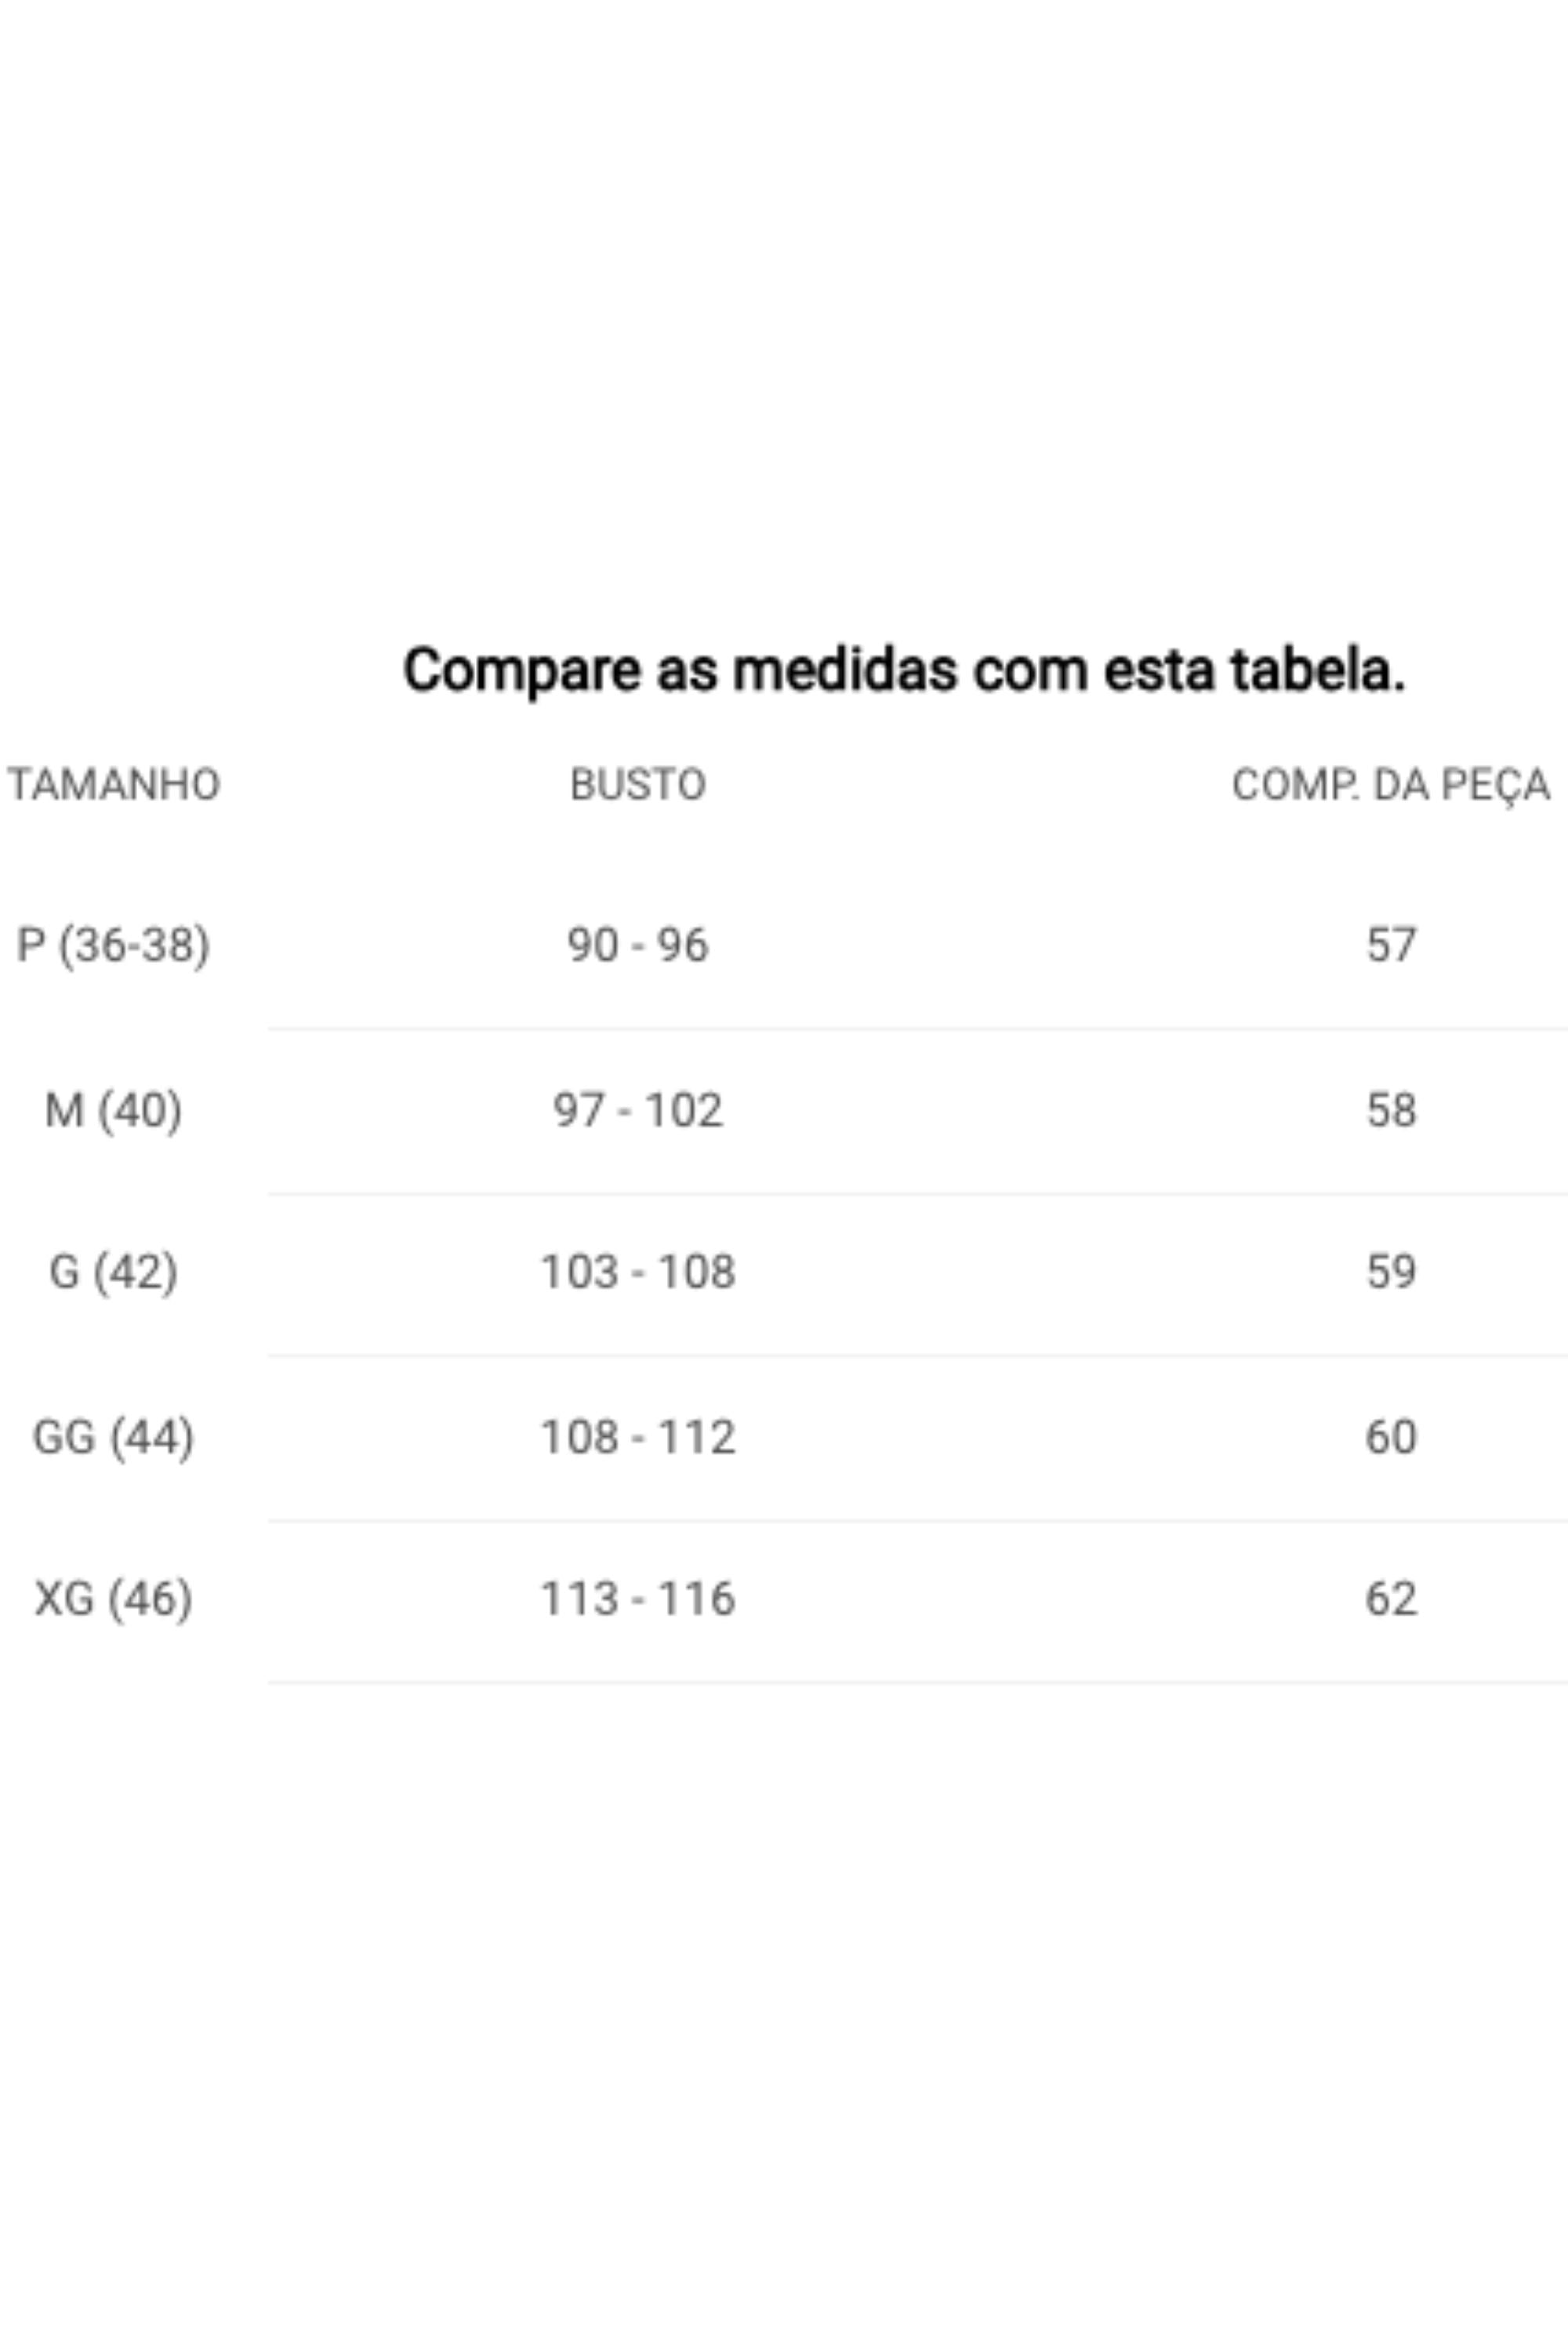This screenshot has height=2352, width=1568.
Task: Click the piece length value 60
Action: tap(1391, 1437)
